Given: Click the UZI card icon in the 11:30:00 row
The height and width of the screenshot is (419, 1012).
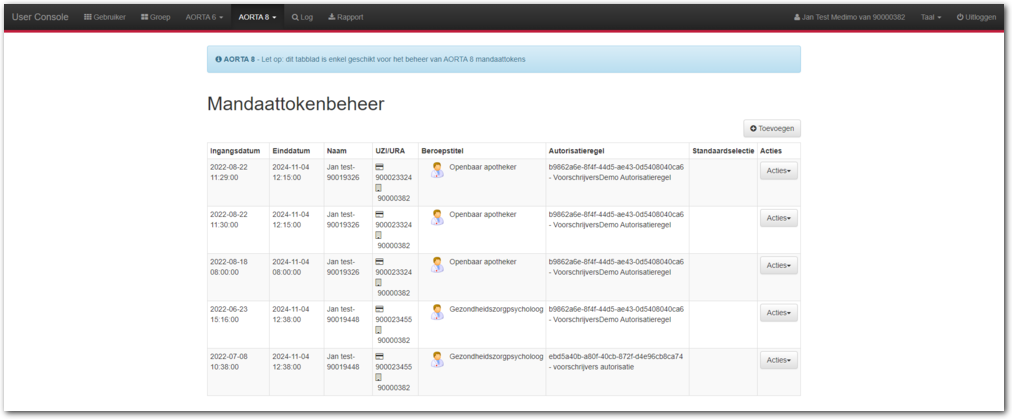Looking at the screenshot, I should (x=379, y=214).
